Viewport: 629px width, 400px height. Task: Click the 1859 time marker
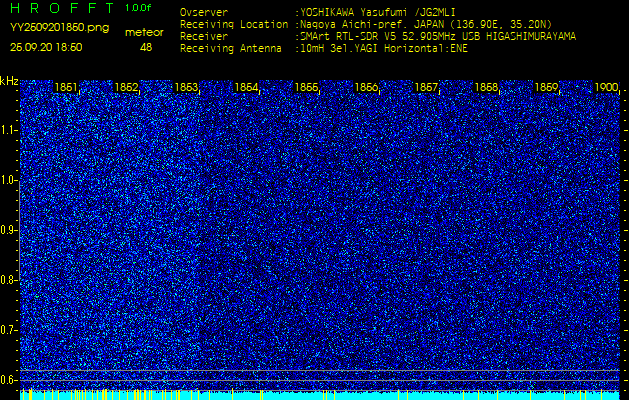tap(547, 88)
